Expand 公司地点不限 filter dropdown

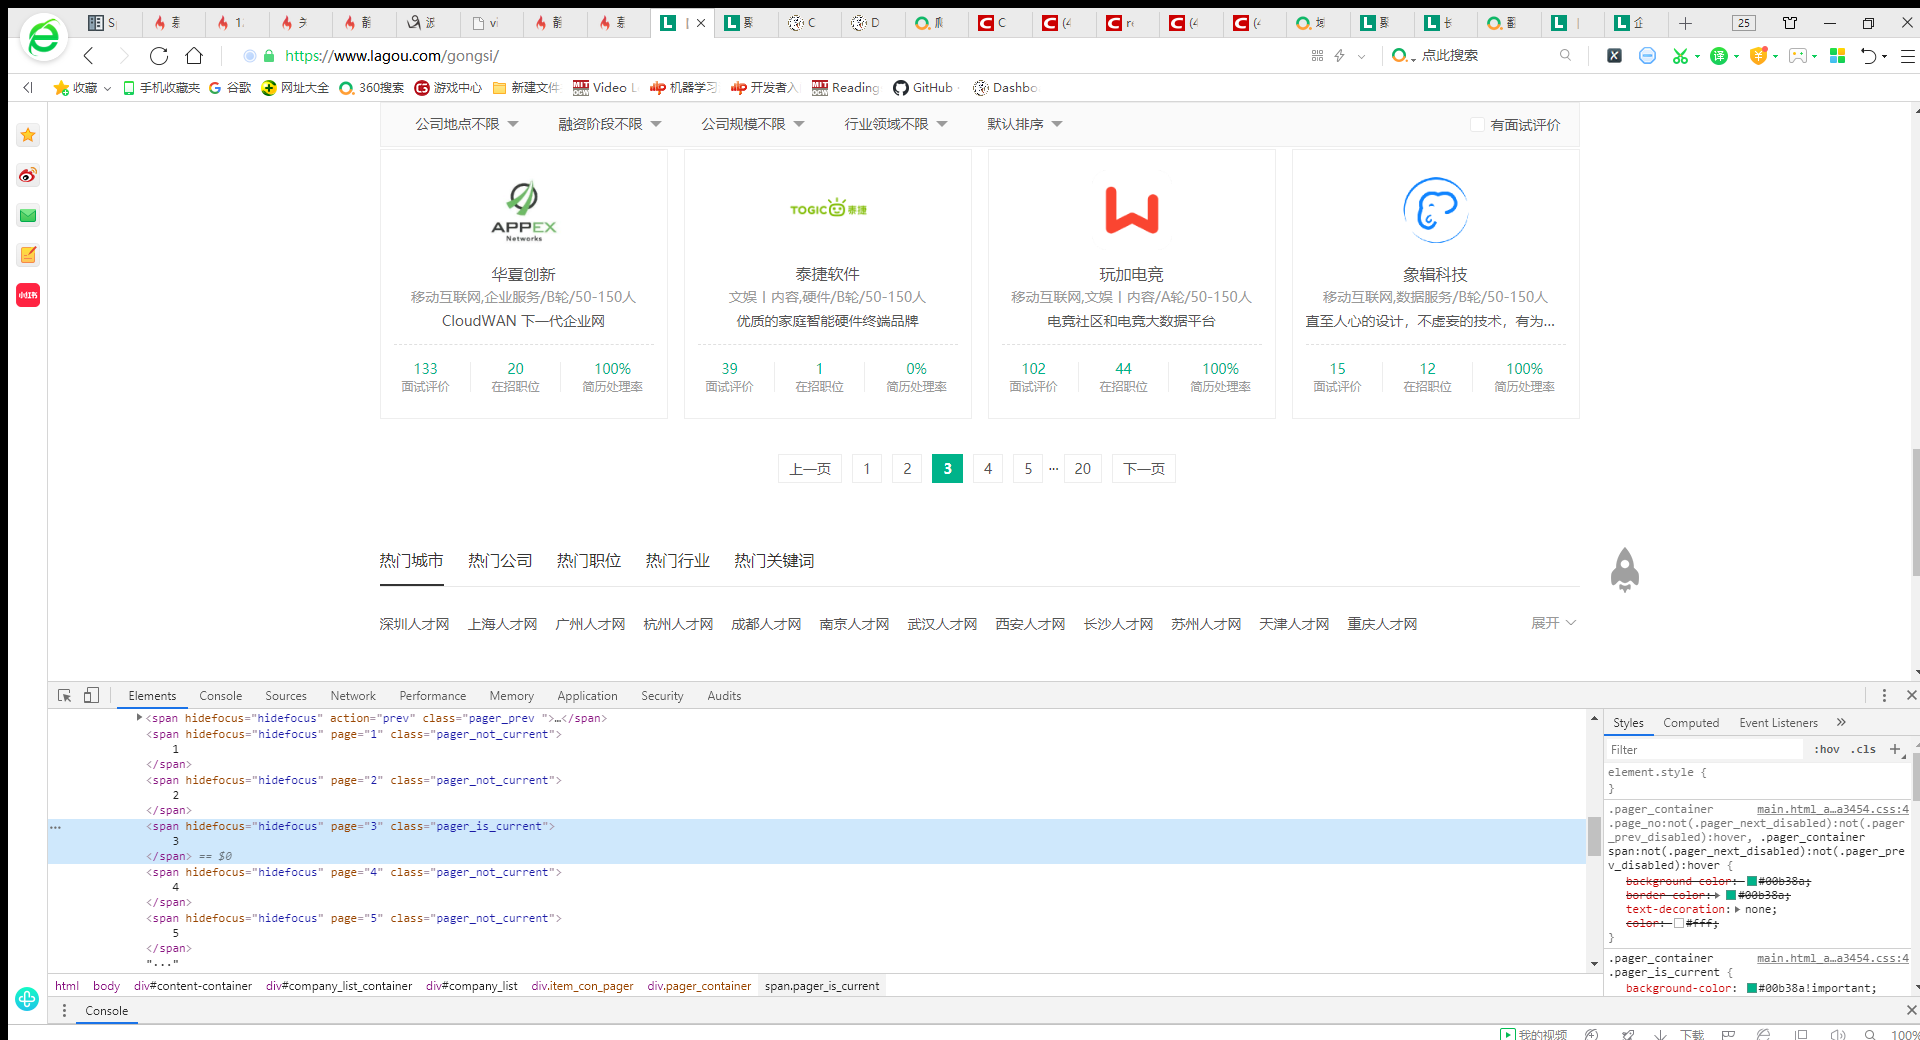[467, 124]
